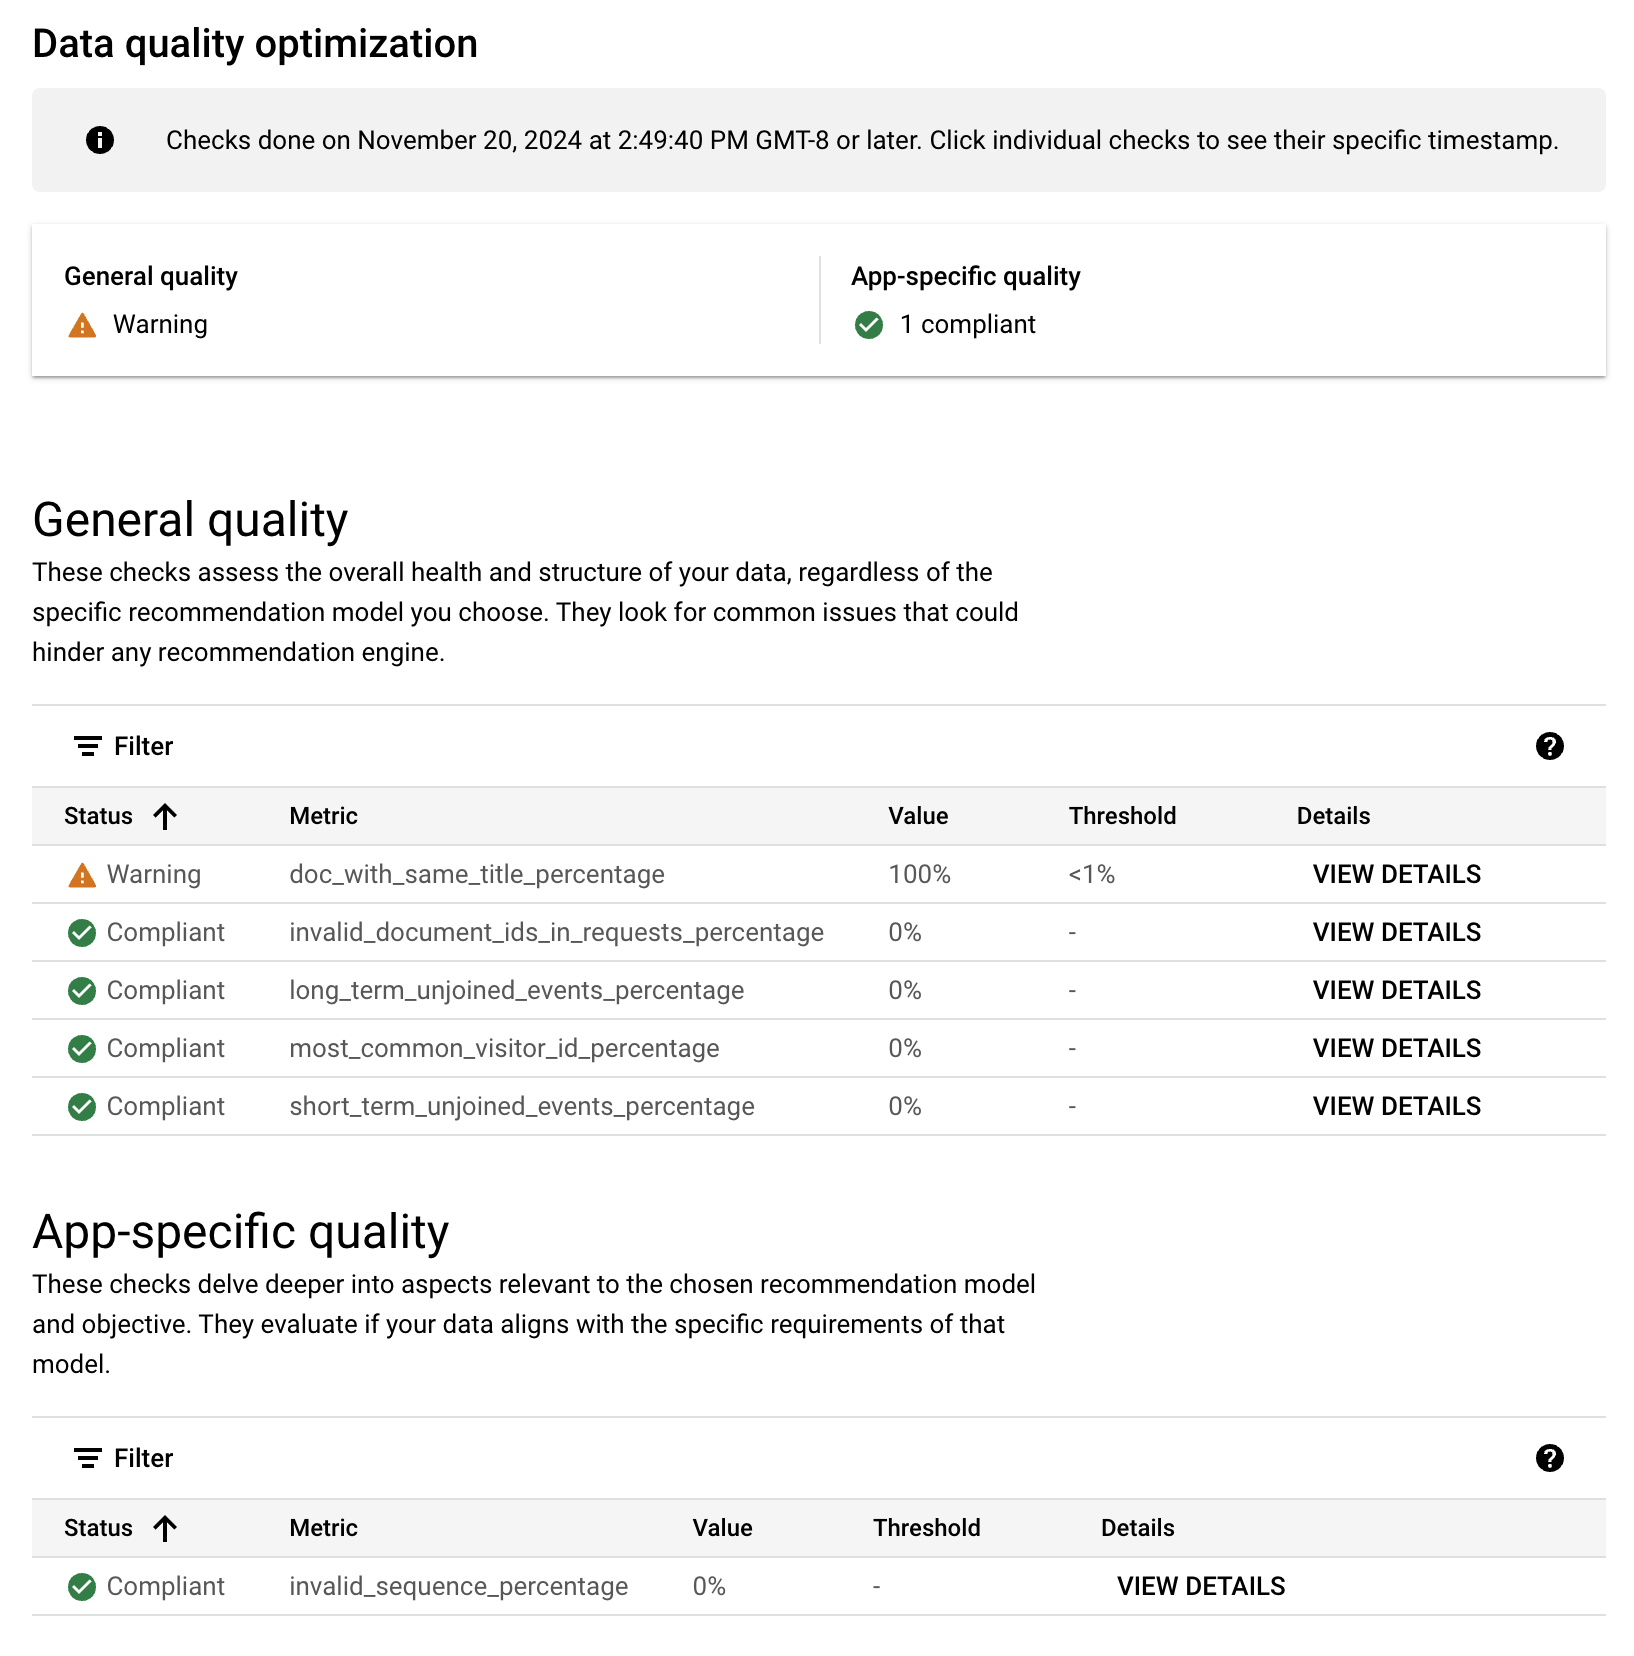Image resolution: width=1634 pixels, height=1656 pixels.
Task: Click the green compliant icon in App-specific summary
Action: click(868, 324)
